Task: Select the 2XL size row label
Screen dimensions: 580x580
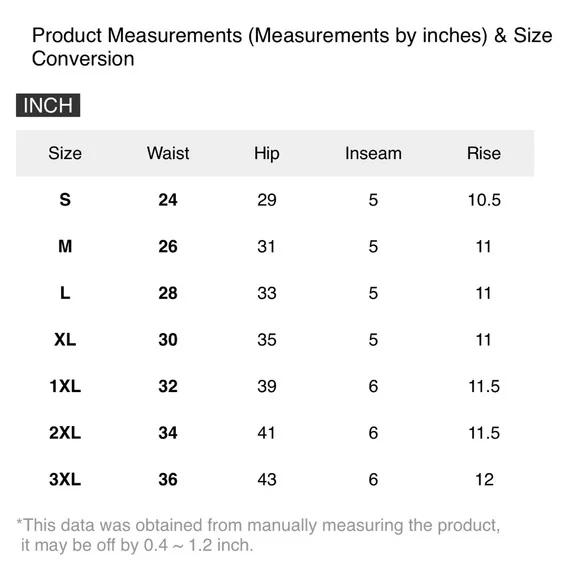Action: pyautogui.click(x=65, y=433)
